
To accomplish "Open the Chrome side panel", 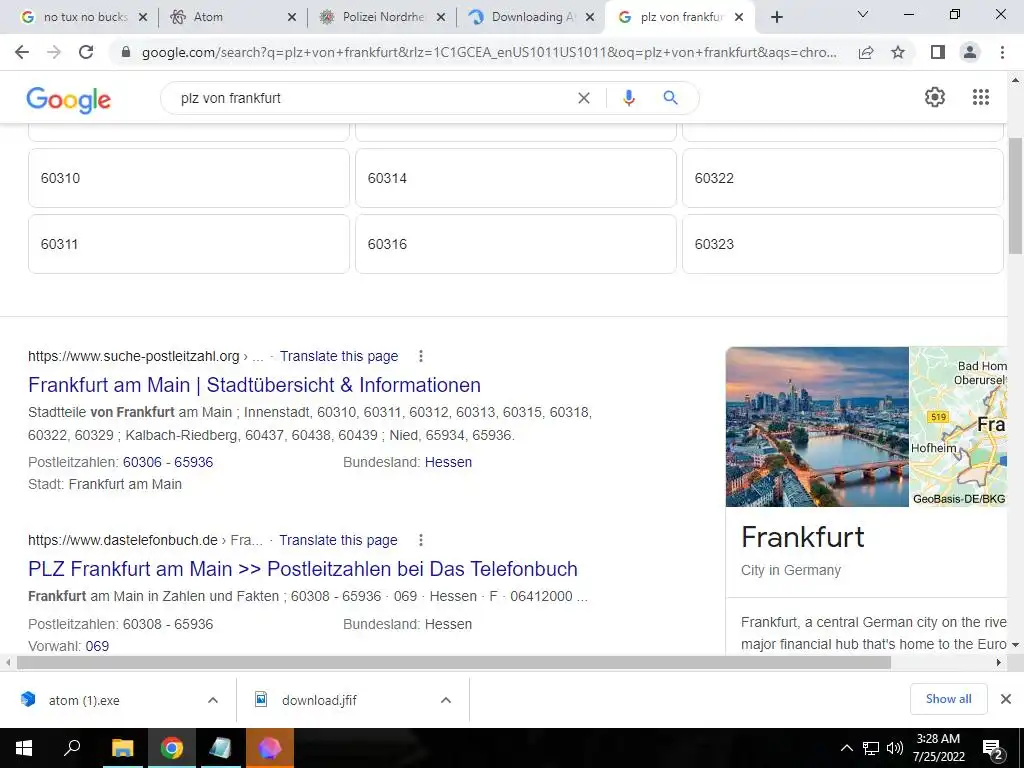I will 938,52.
